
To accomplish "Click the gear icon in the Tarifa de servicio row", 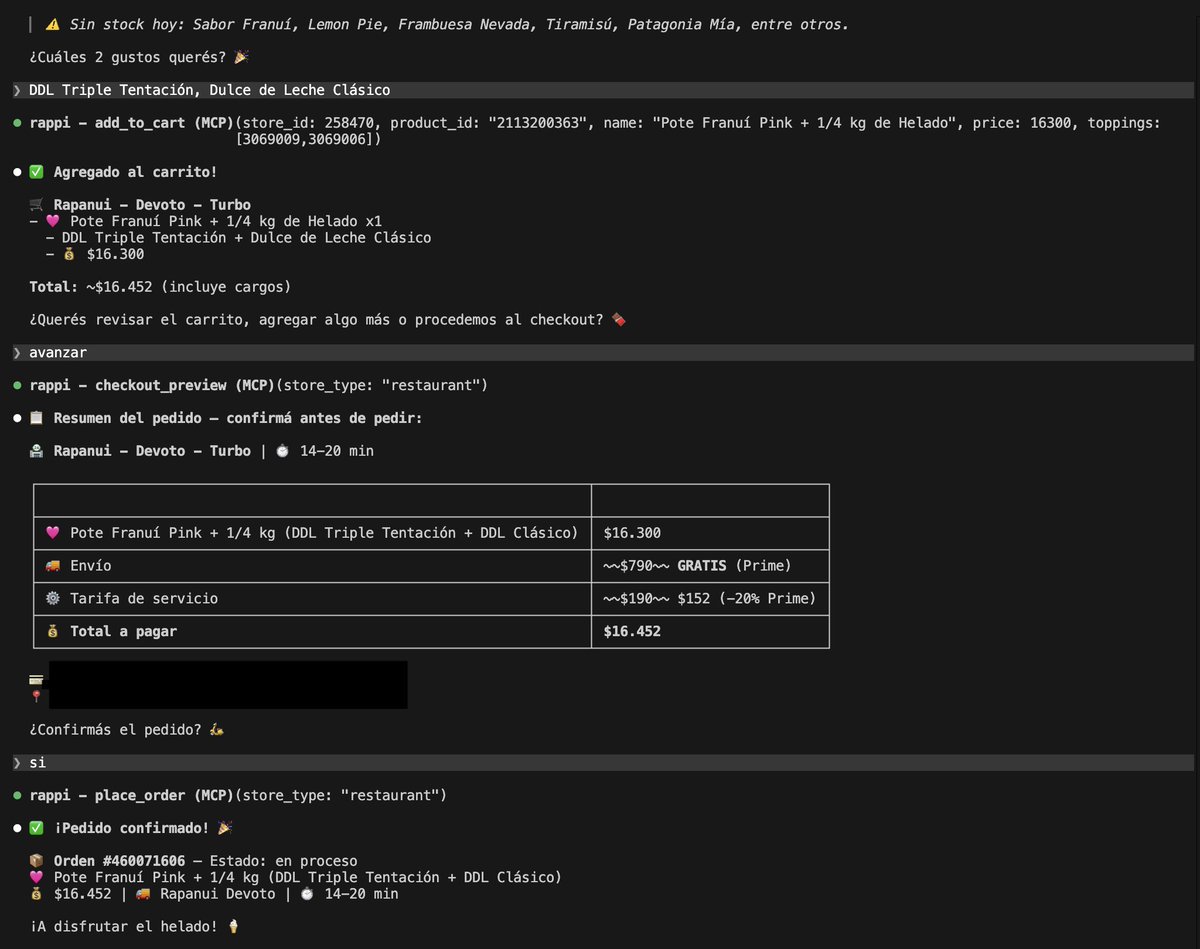I will click(53, 598).
